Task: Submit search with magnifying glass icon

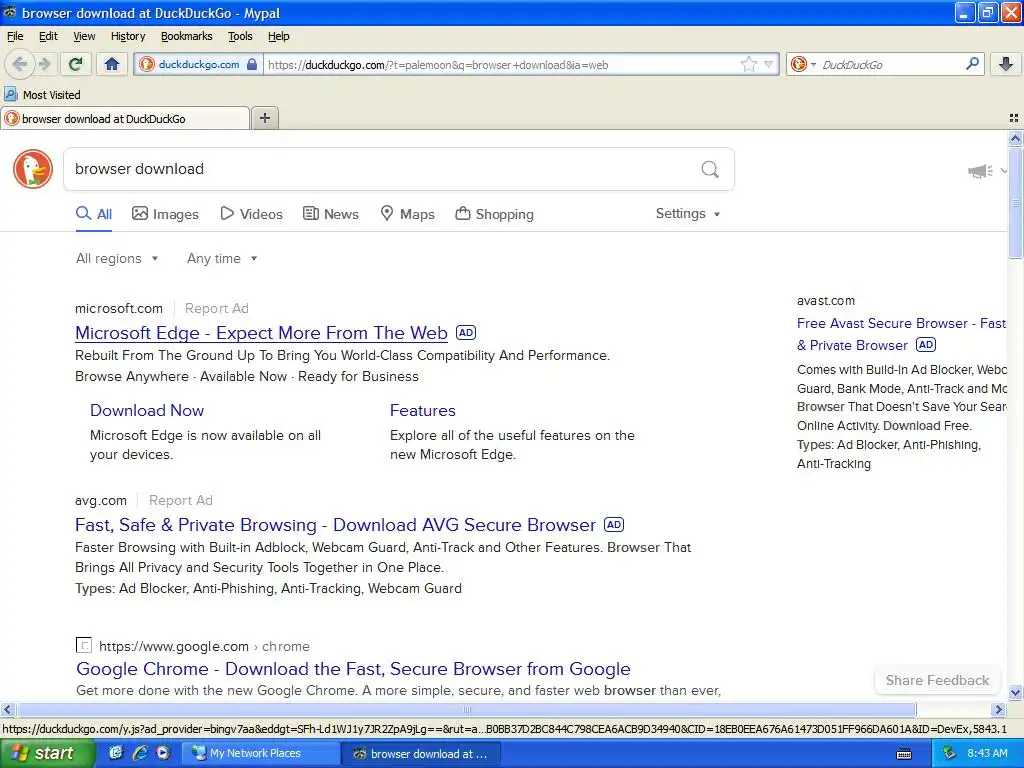Action: pos(710,169)
